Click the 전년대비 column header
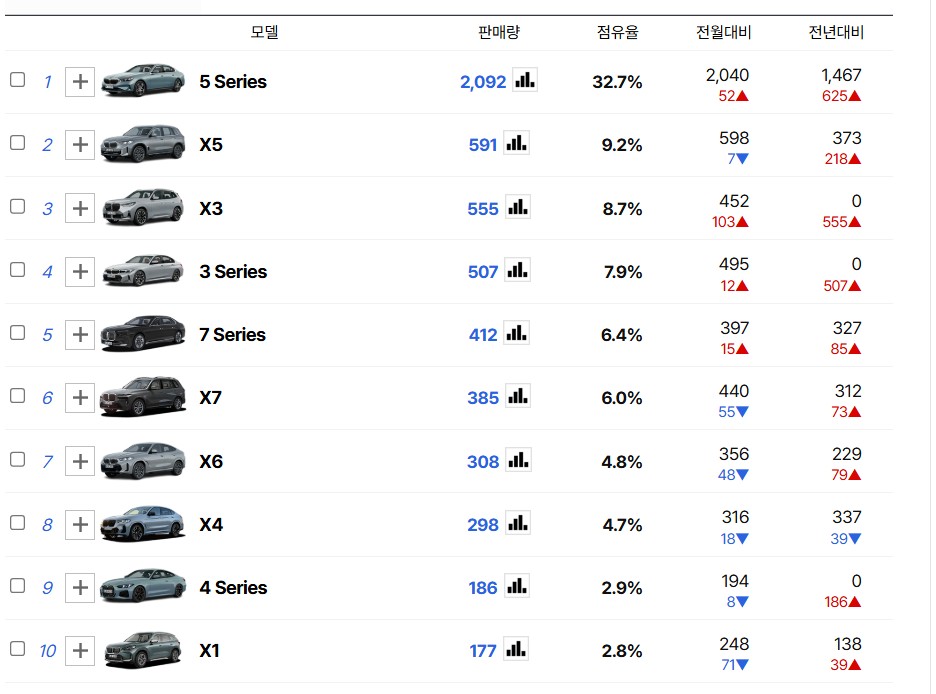Image resolution: width=936 pixels, height=694 pixels. coord(836,32)
